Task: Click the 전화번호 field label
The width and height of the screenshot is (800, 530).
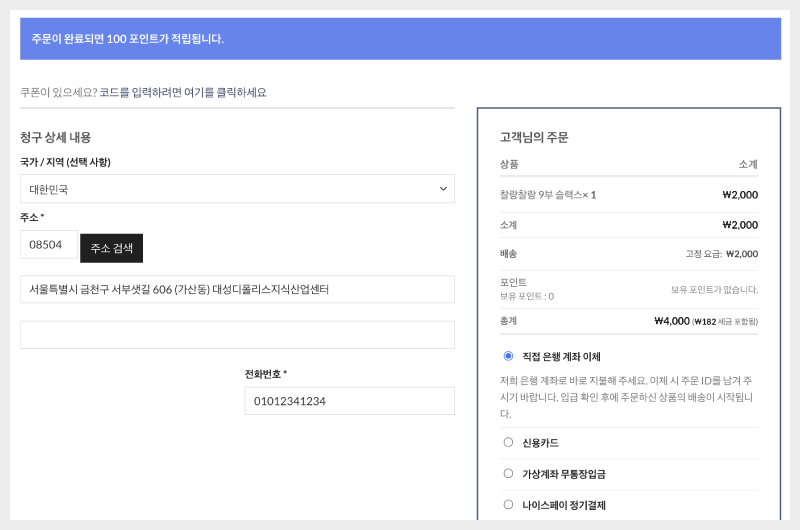Action: (265, 374)
